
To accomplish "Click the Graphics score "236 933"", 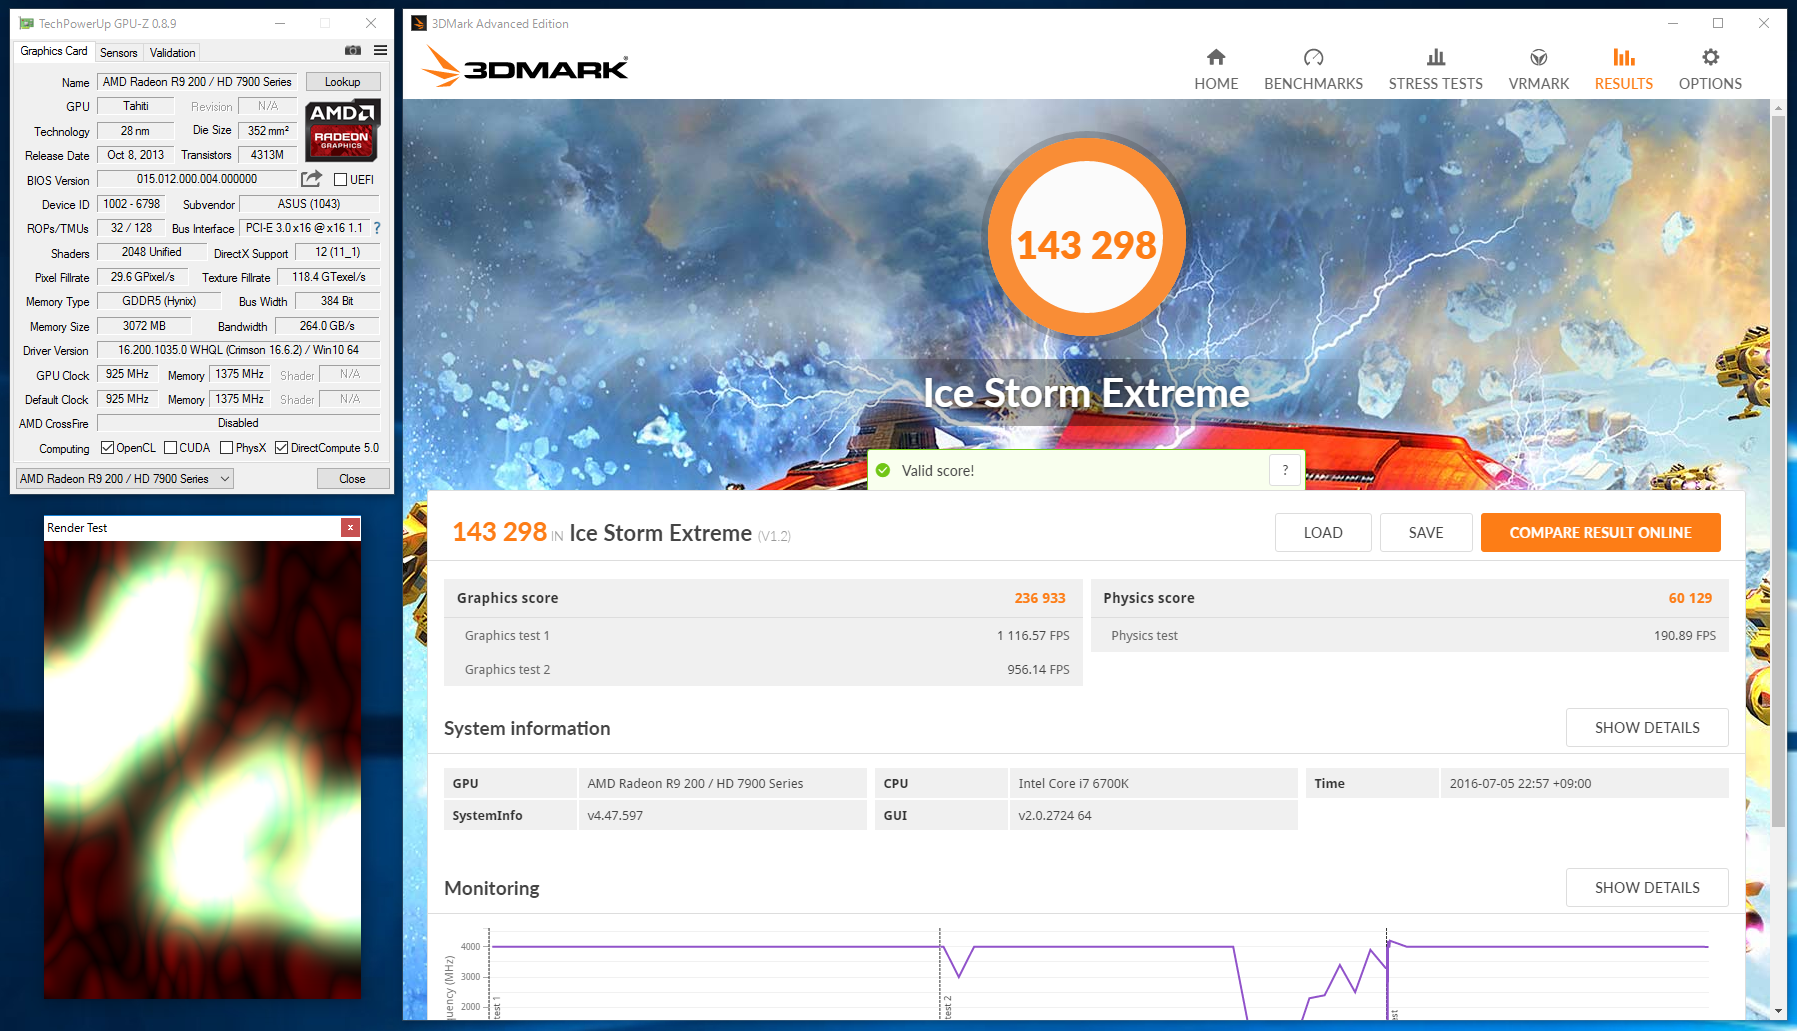I will point(1040,598).
